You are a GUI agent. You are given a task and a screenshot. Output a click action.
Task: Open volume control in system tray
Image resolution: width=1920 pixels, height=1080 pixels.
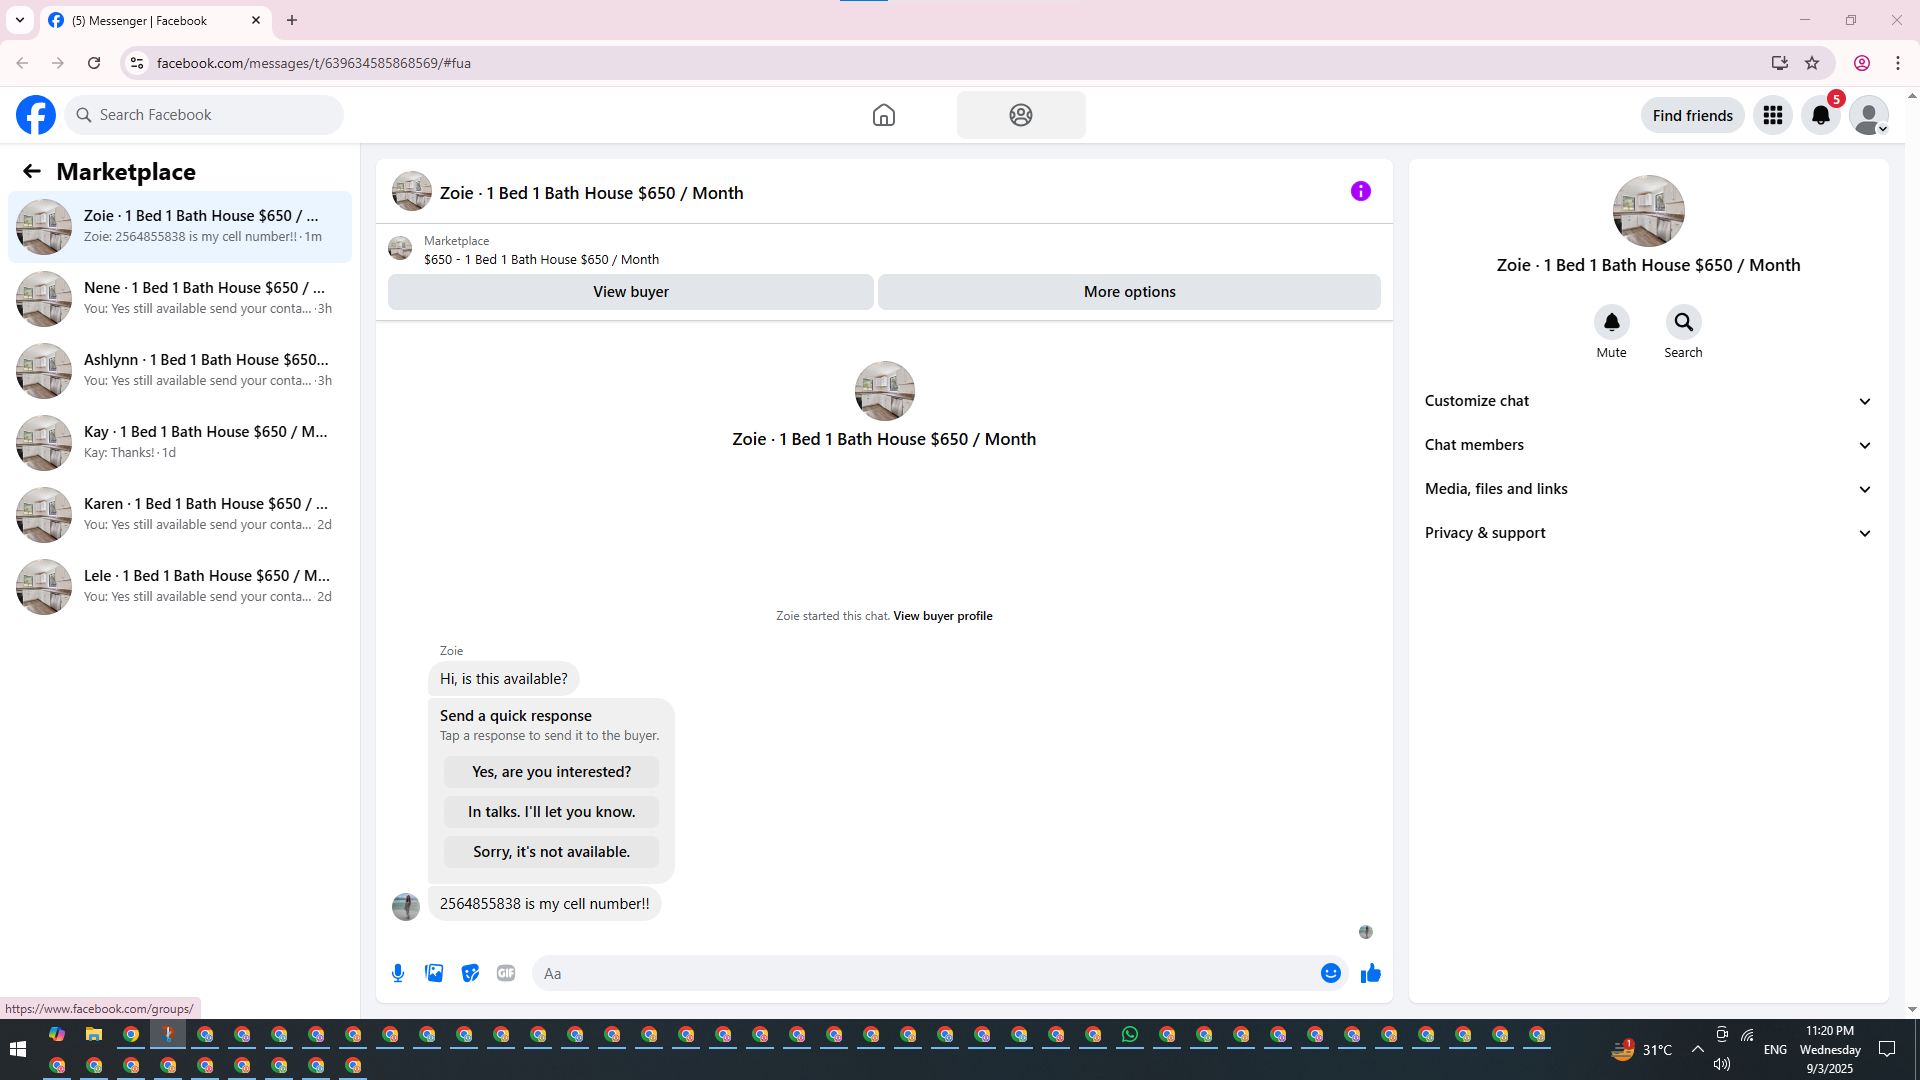point(1722,1064)
